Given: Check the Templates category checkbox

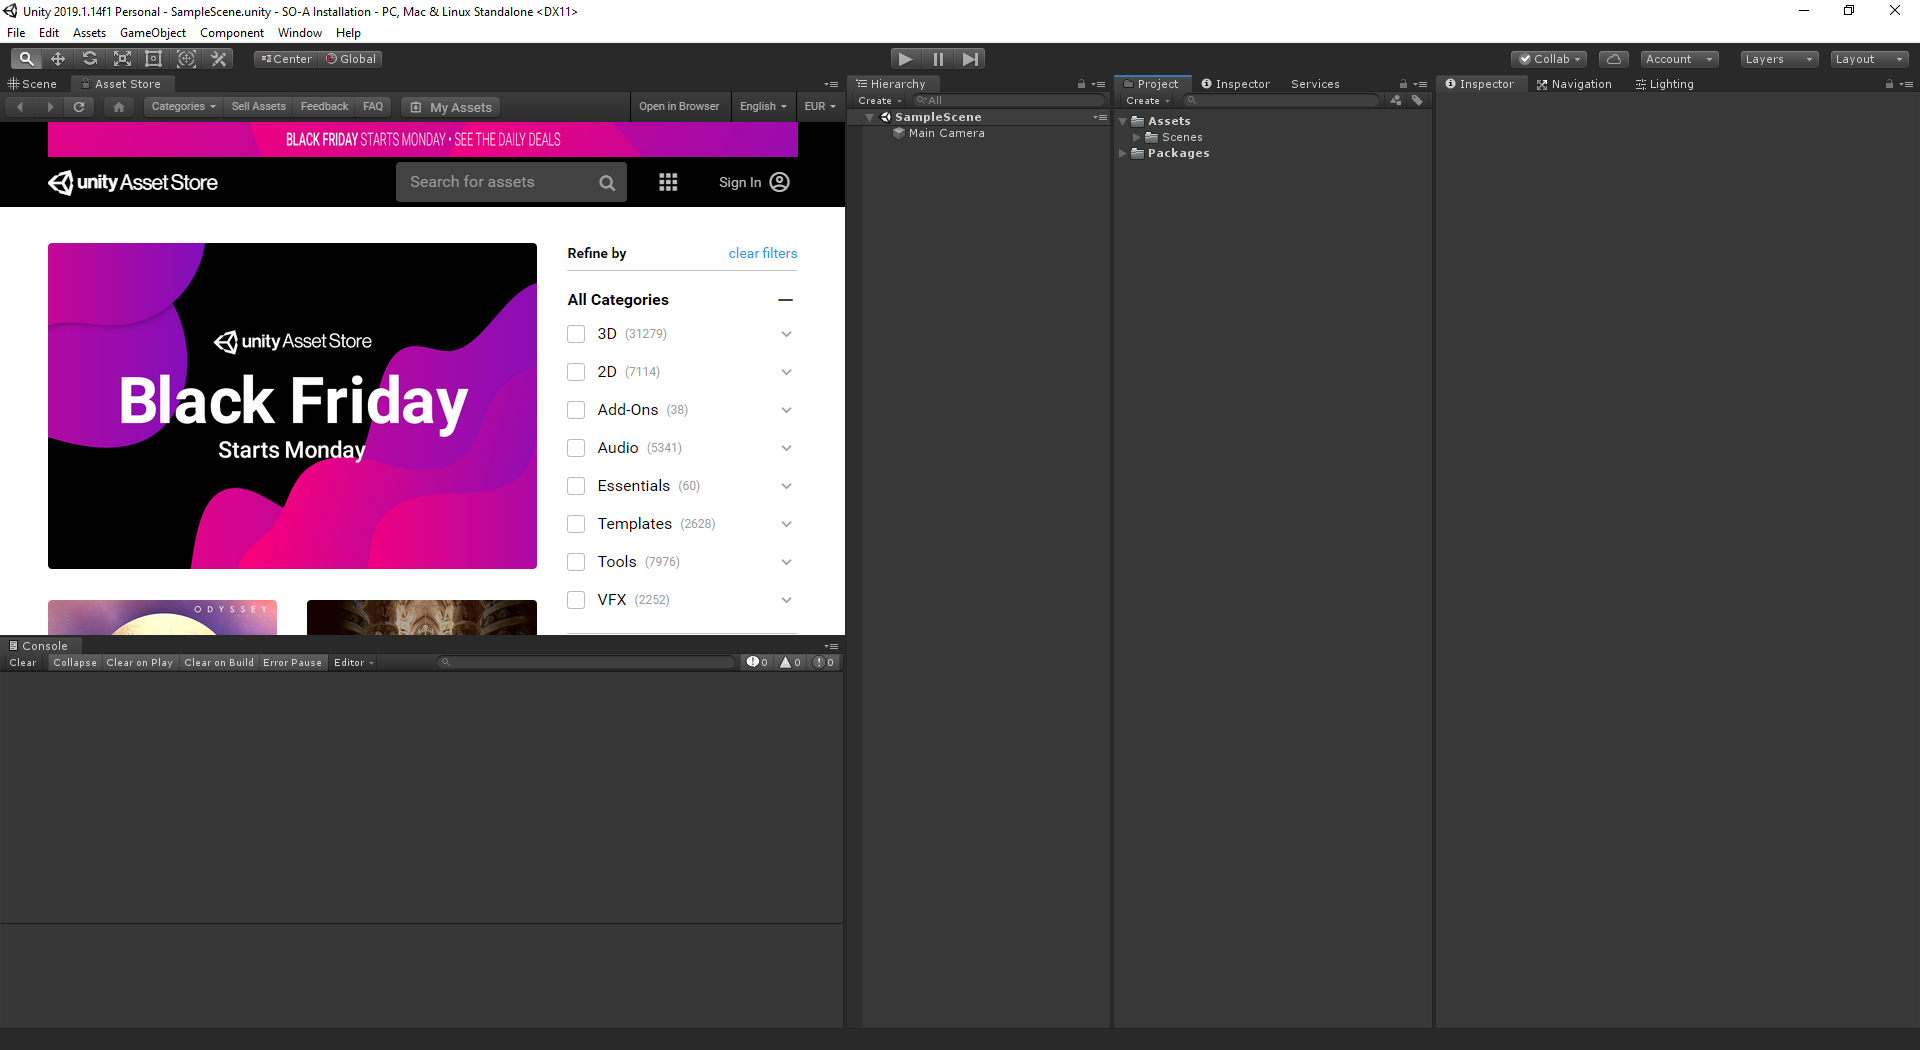Looking at the screenshot, I should point(576,524).
